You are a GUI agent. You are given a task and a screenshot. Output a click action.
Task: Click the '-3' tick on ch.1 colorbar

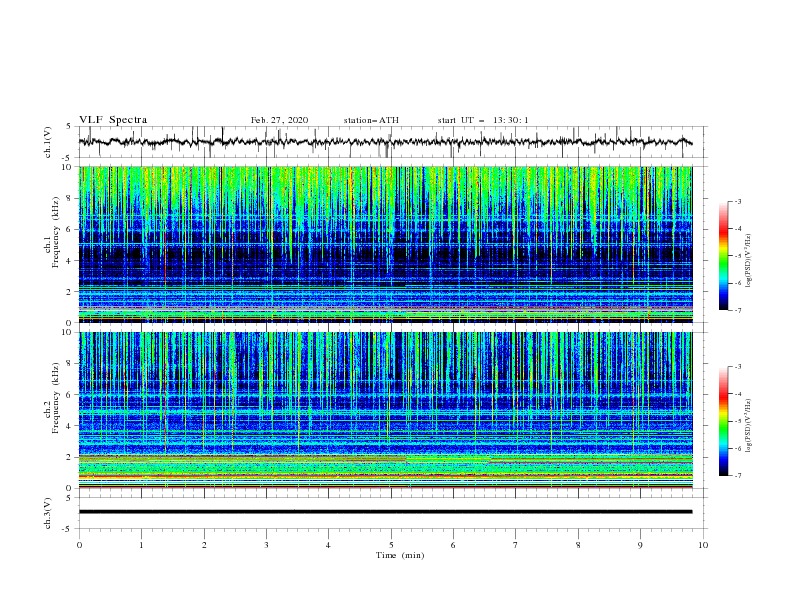737,201
